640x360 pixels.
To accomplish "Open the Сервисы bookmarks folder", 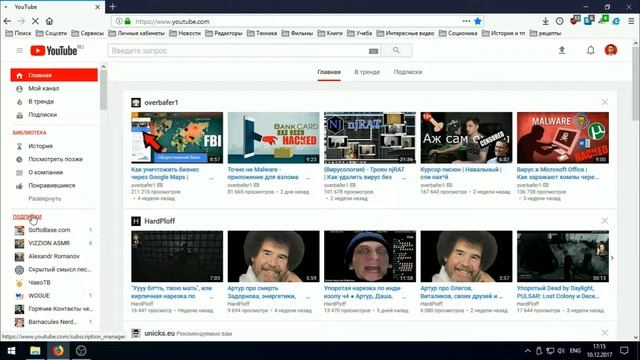I will [87, 33].
